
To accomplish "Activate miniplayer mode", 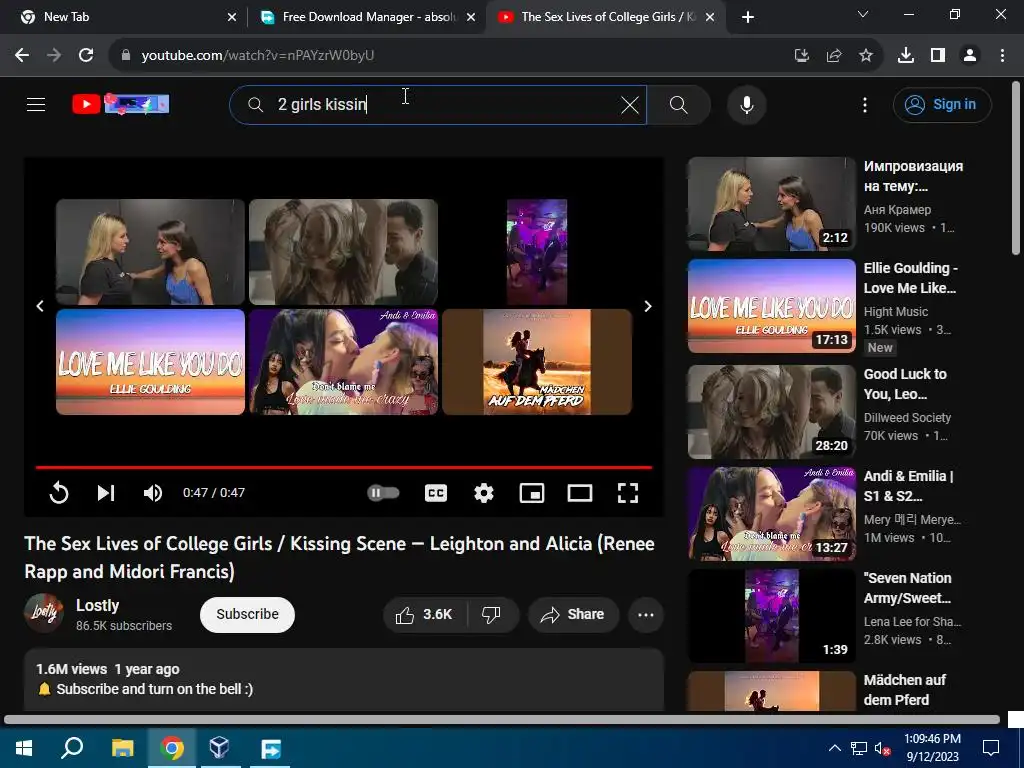I will pyautogui.click(x=532, y=492).
